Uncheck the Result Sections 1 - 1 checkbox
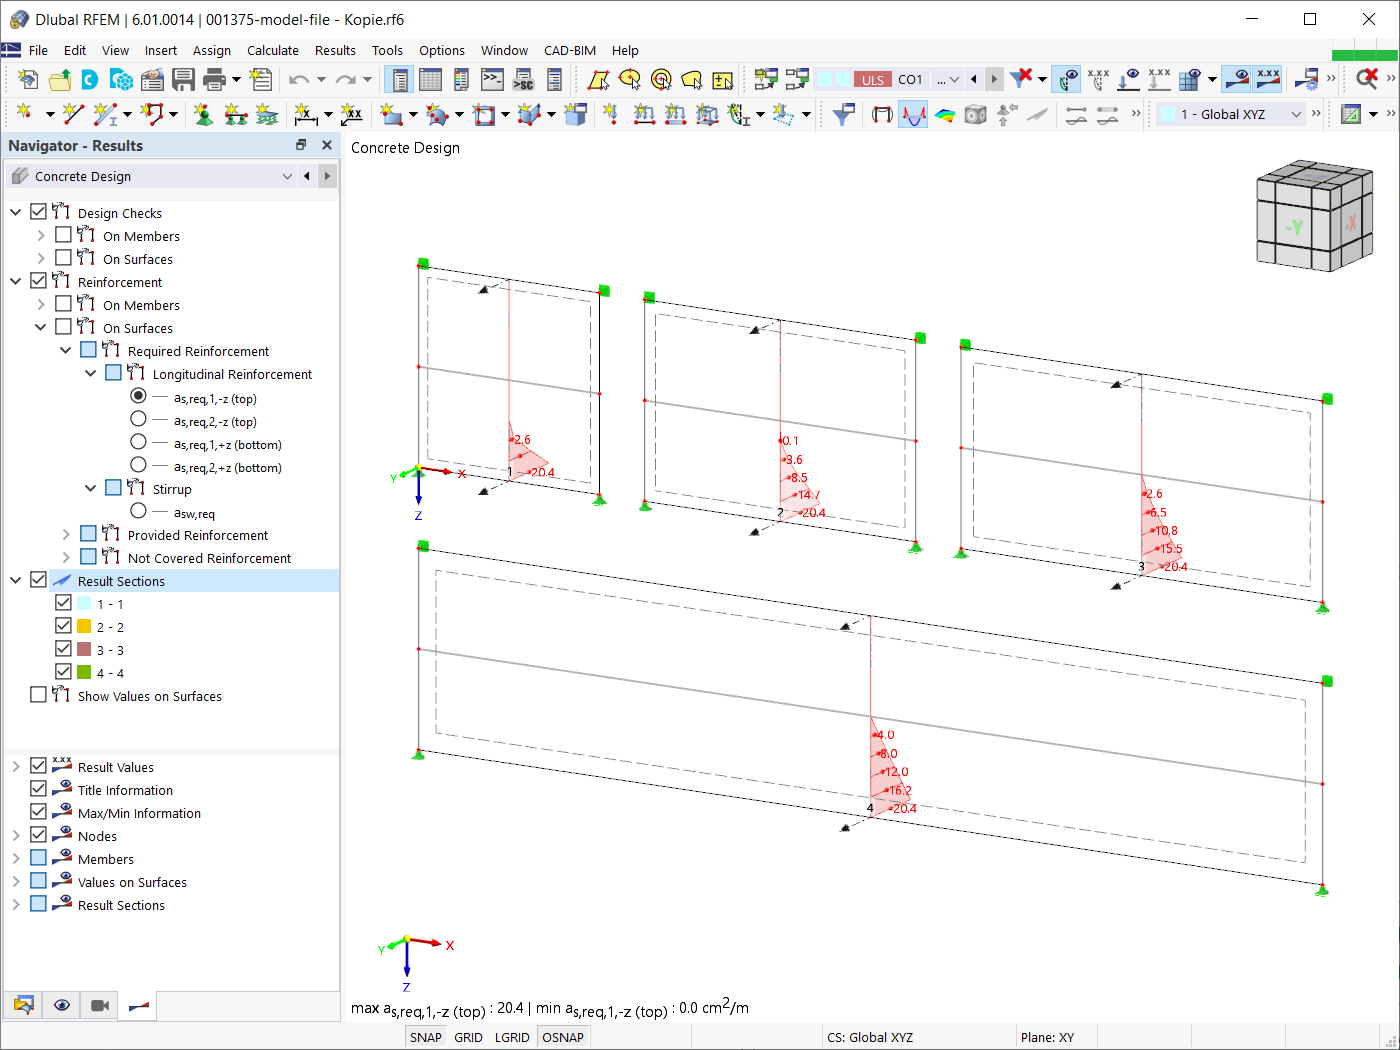 pyautogui.click(x=65, y=602)
